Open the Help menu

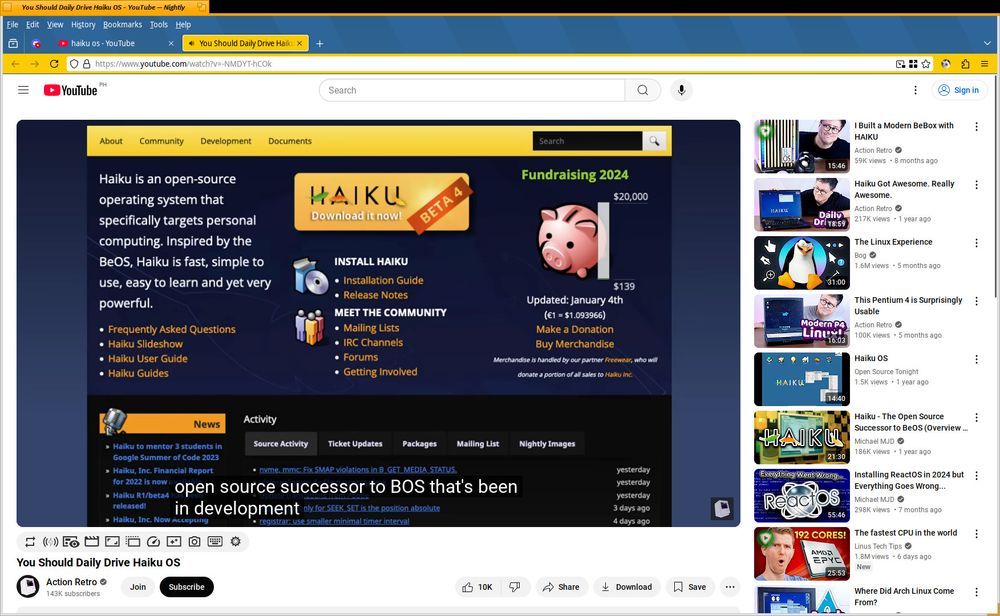click(x=183, y=24)
